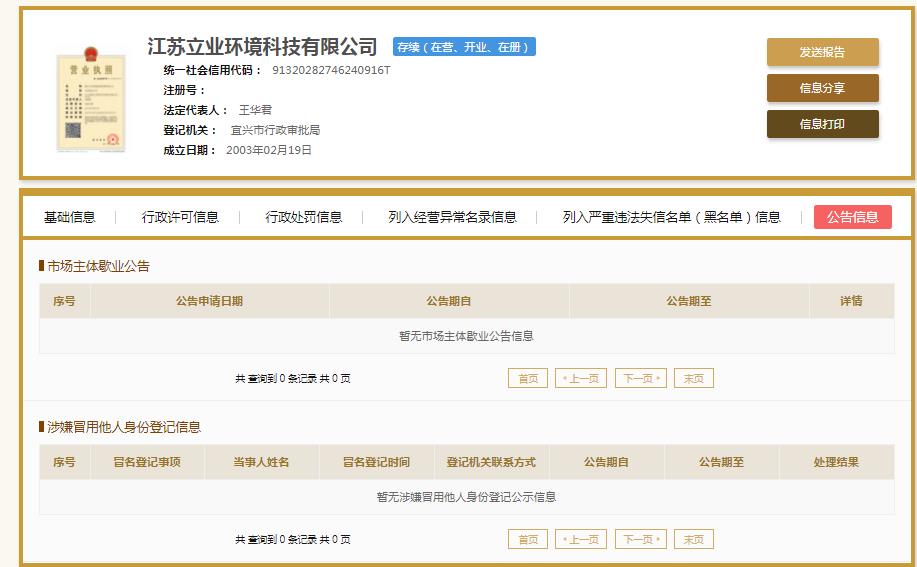Jump to 末页 in 市场主体歇业公告 pagination

tap(694, 378)
